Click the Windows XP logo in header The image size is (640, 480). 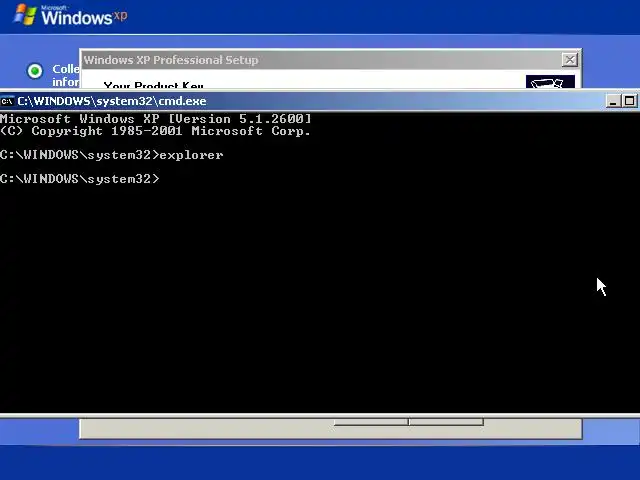pyautogui.click(x=70, y=15)
